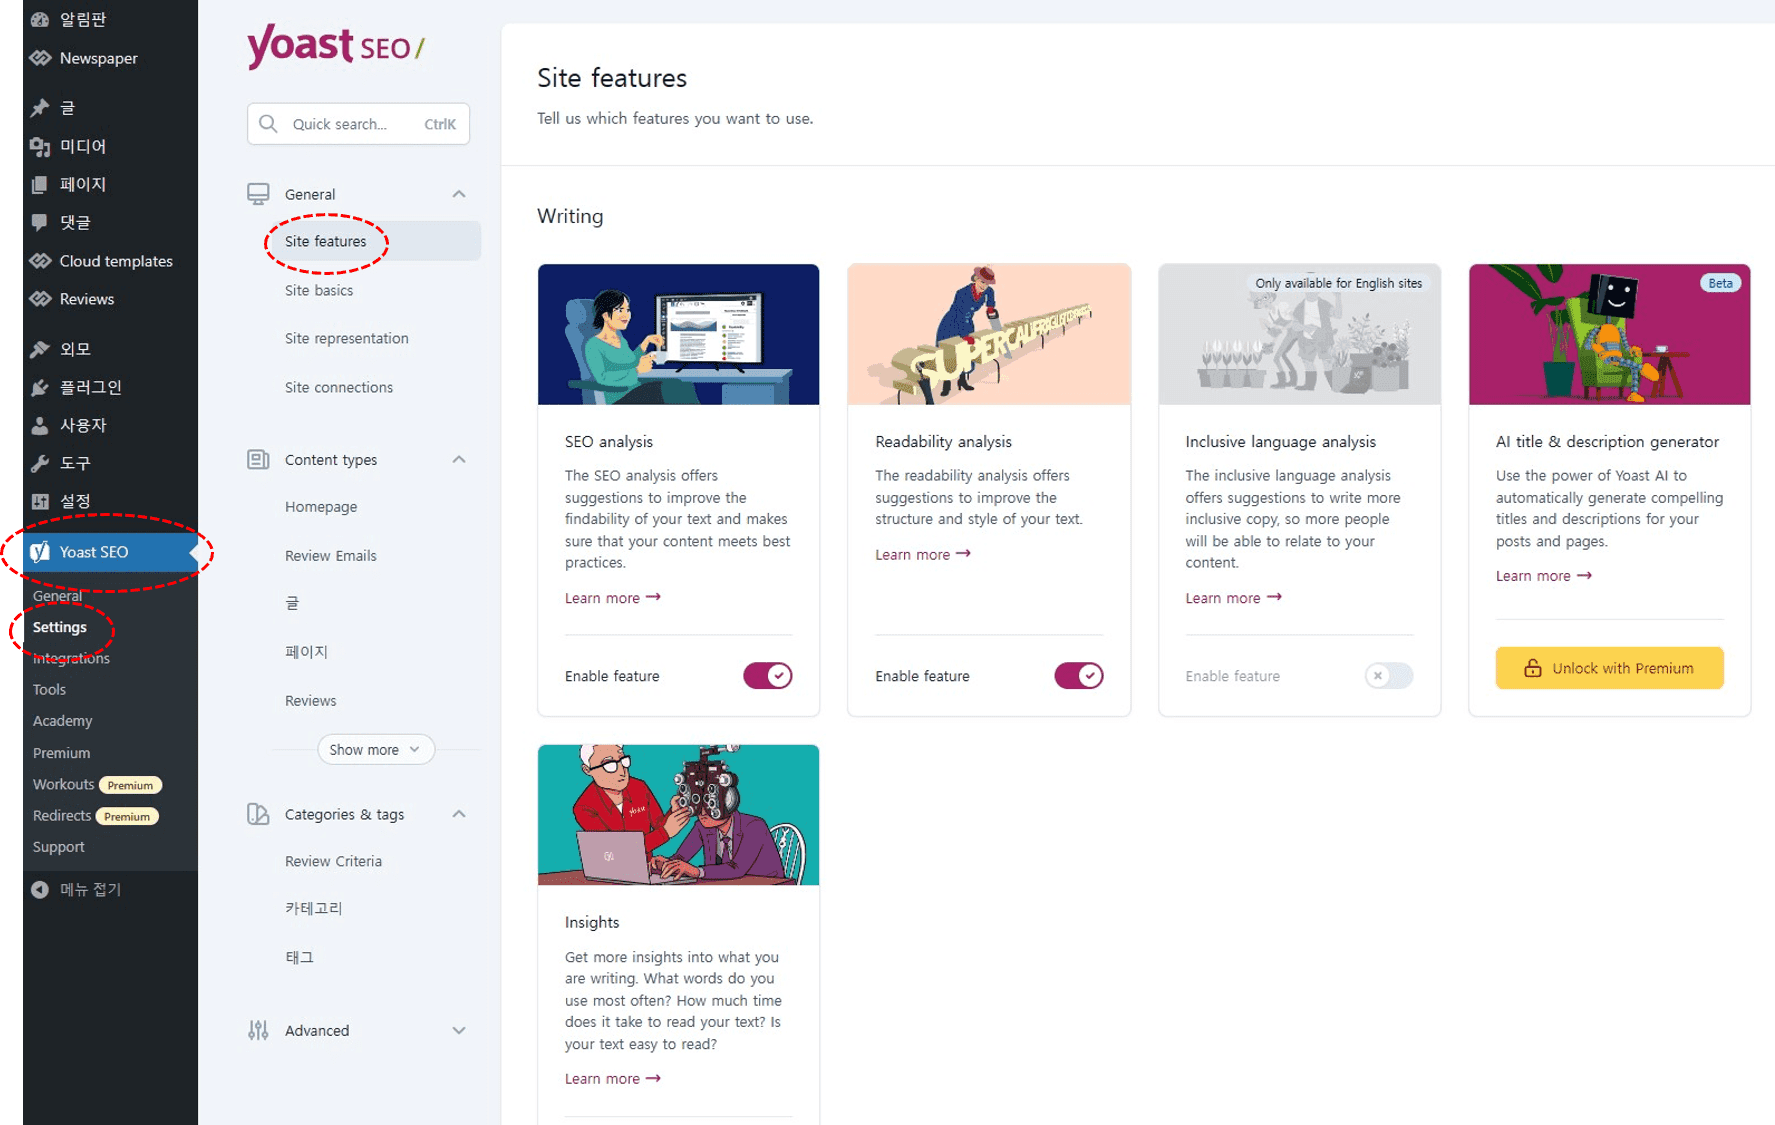Collapse the General section chevron
Image resolution: width=1775 pixels, height=1125 pixels.
pos(459,194)
